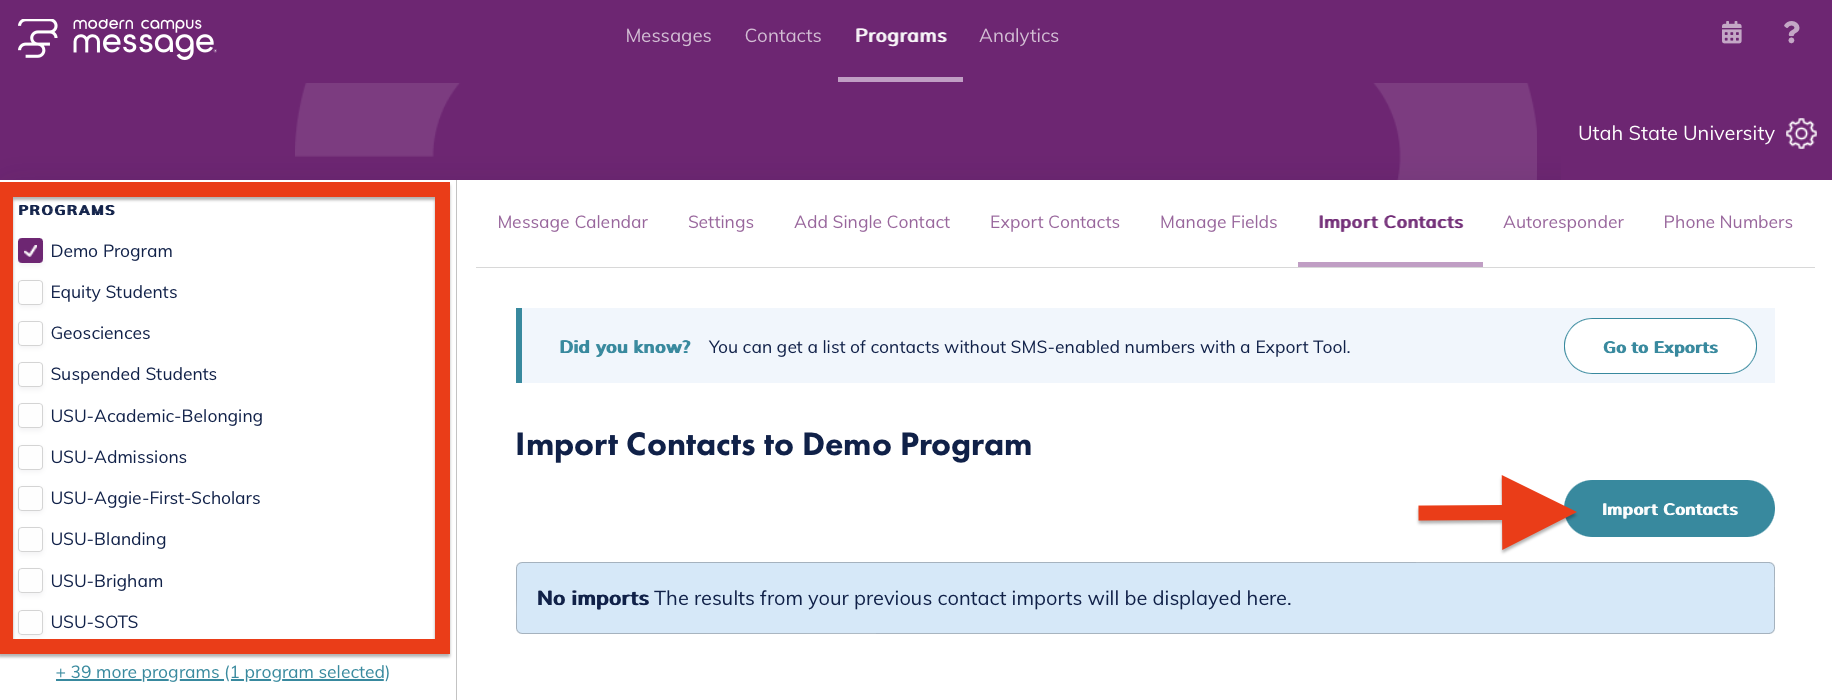Click the help question mark icon
This screenshot has height=700, width=1832.
1791,33
